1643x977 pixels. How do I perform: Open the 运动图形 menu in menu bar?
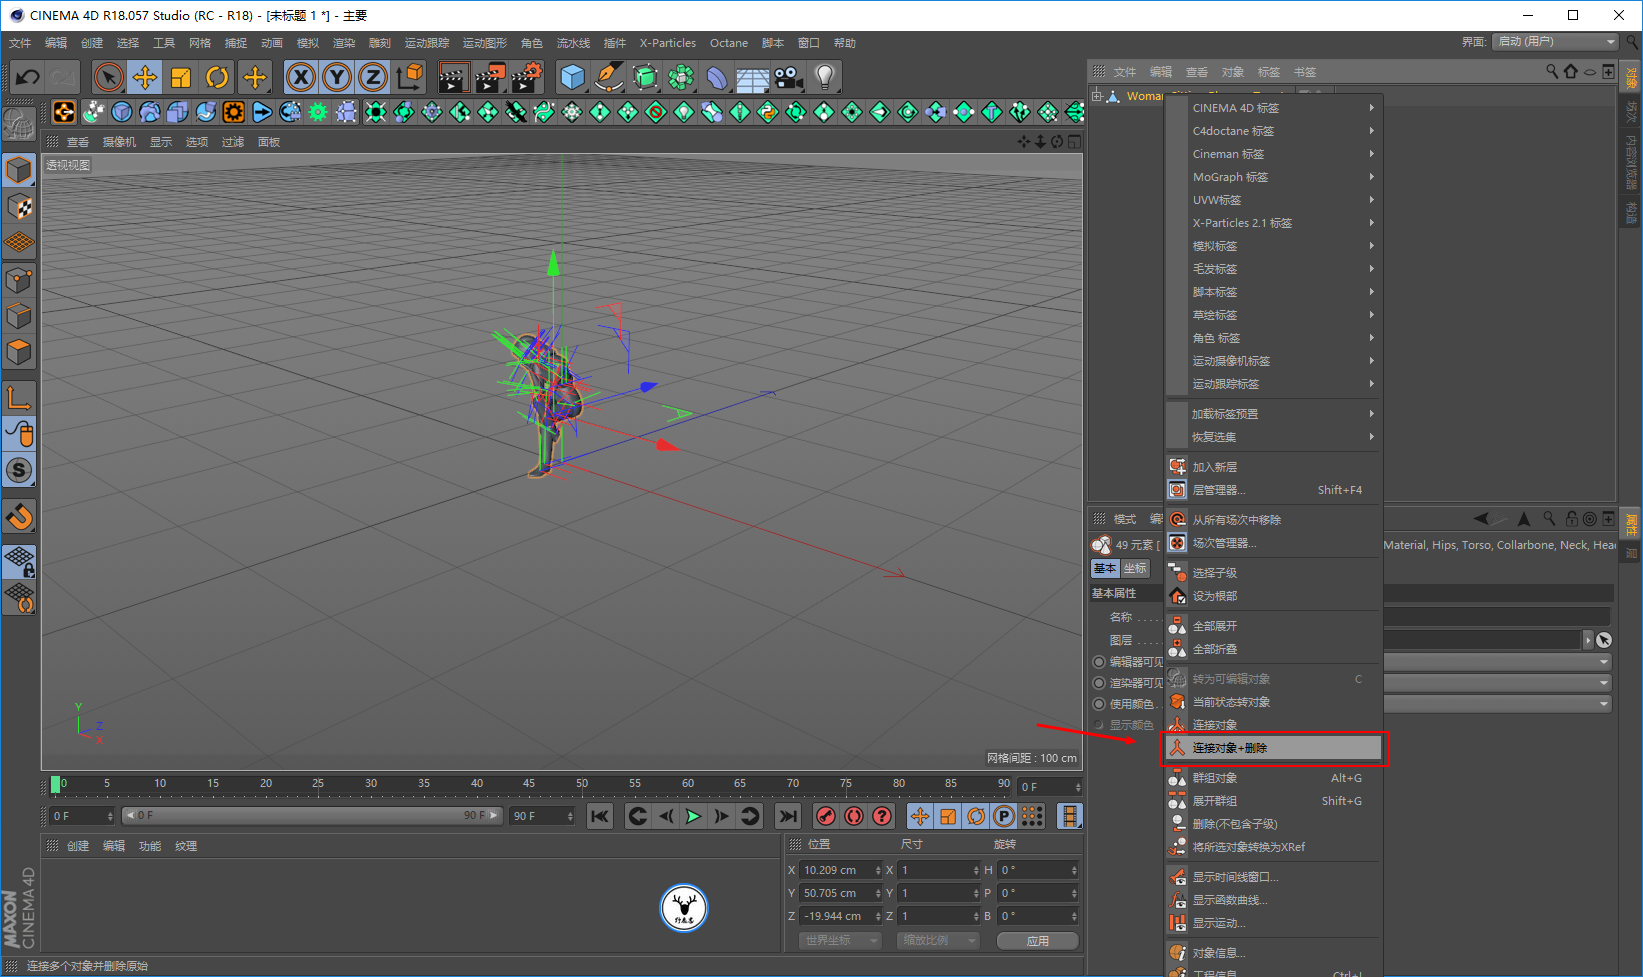pos(484,43)
